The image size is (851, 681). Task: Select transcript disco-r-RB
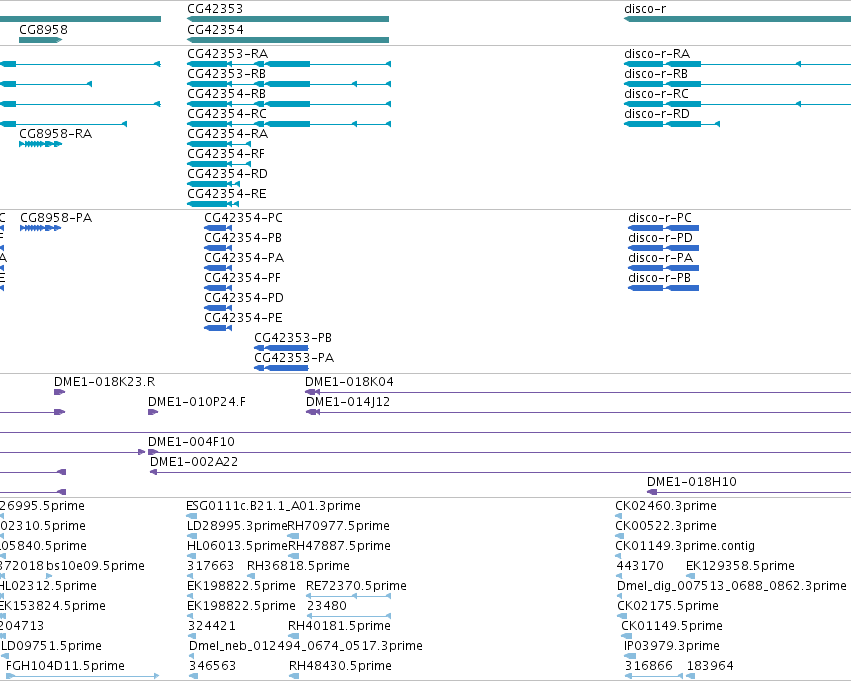click(x=738, y=84)
